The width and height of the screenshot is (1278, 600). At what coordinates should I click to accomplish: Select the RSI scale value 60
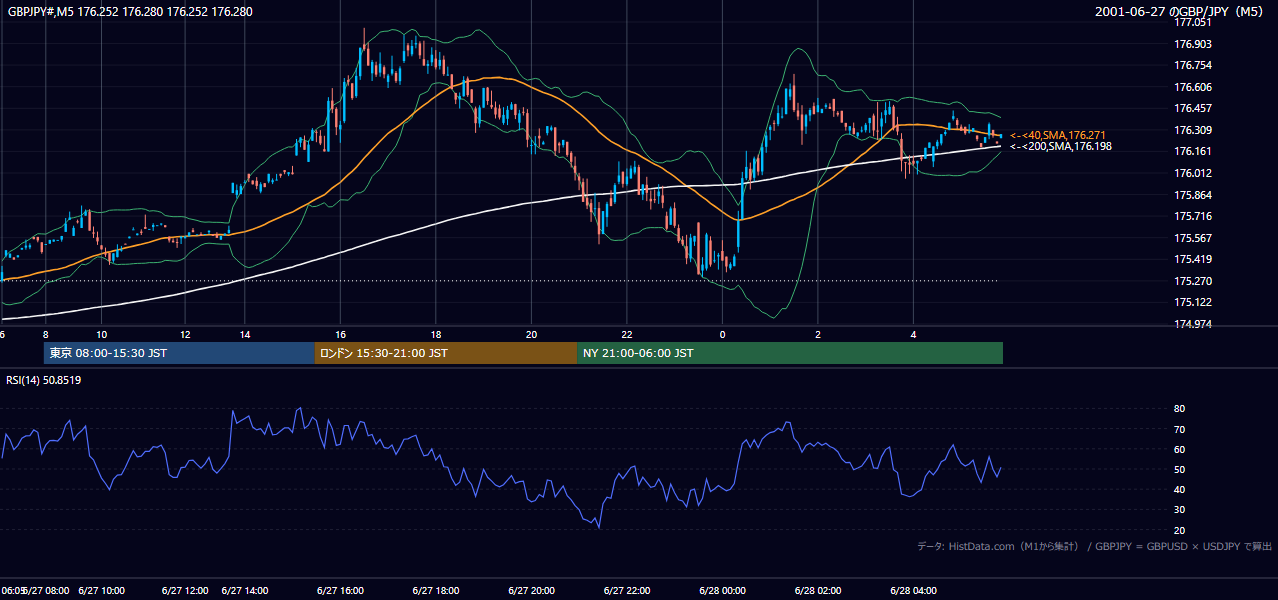click(1180, 449)
